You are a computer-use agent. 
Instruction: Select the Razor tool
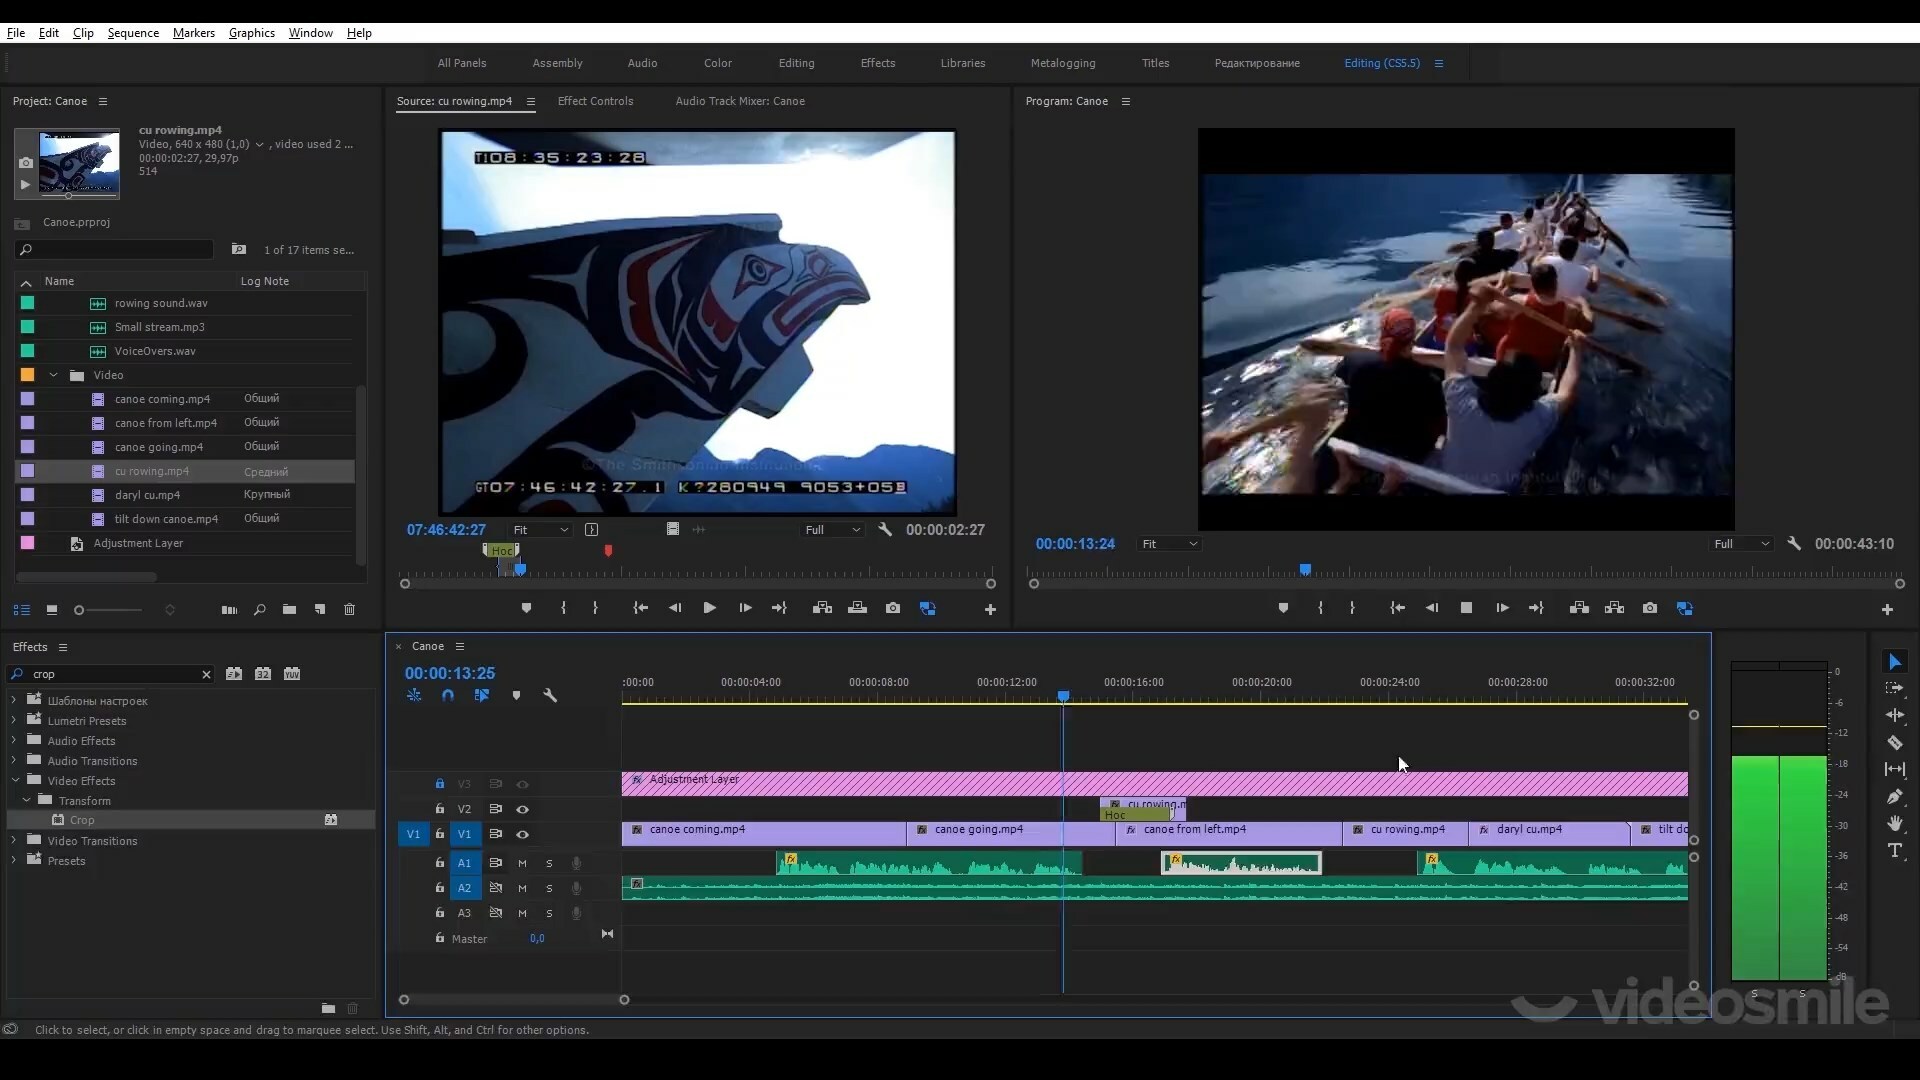click(x=1894, y=742)
